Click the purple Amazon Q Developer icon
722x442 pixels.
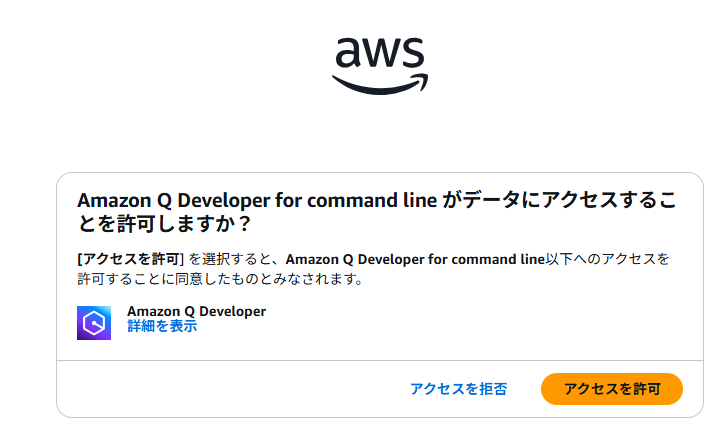pos(94,322)
